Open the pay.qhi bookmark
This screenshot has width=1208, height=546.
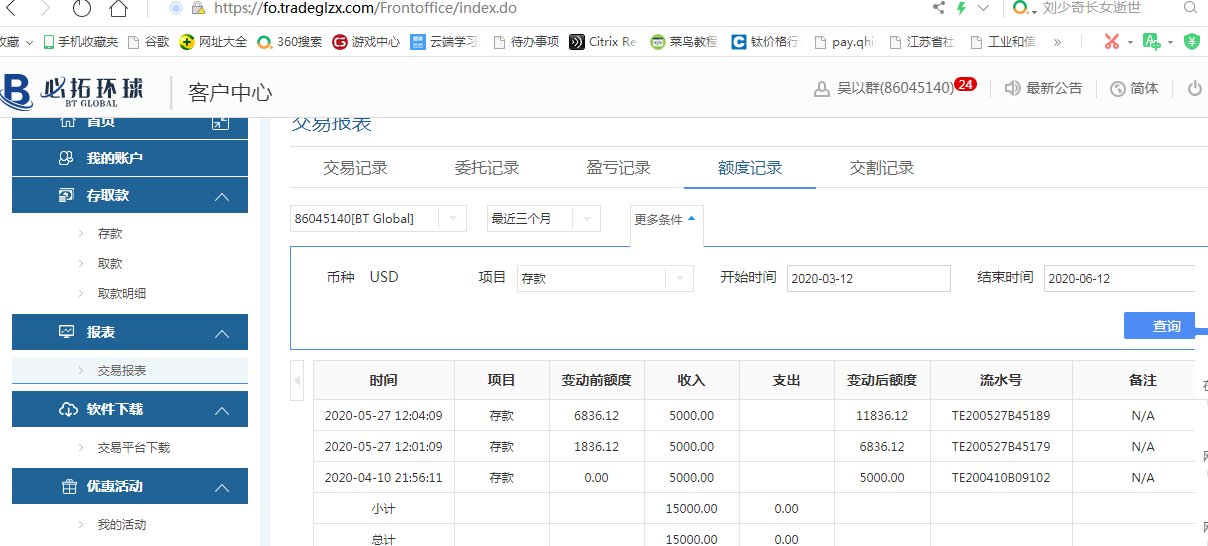click(x=846, y=42)
